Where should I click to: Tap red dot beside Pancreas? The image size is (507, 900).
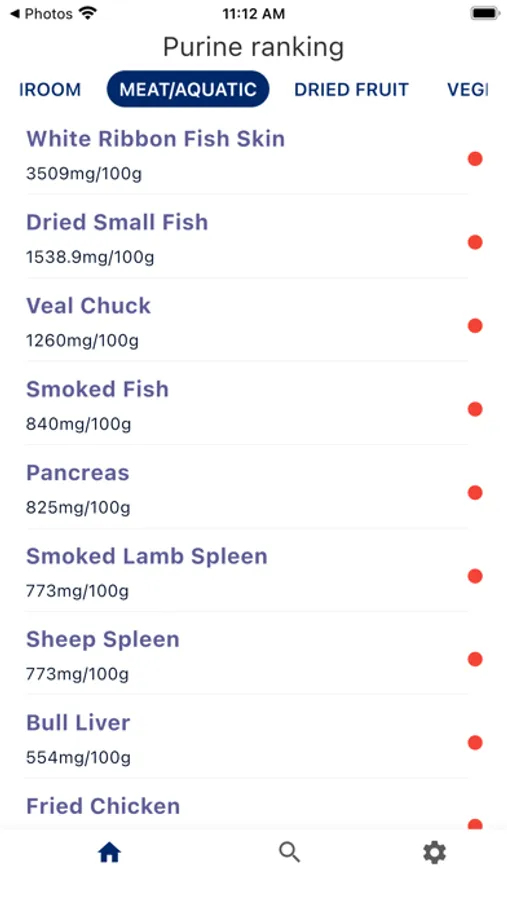[475, 492]
